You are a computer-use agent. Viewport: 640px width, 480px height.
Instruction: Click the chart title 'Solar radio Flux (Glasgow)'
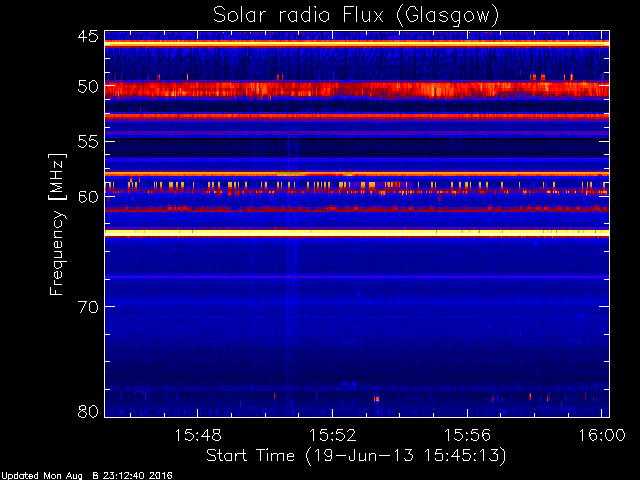(x=356, y=16)
